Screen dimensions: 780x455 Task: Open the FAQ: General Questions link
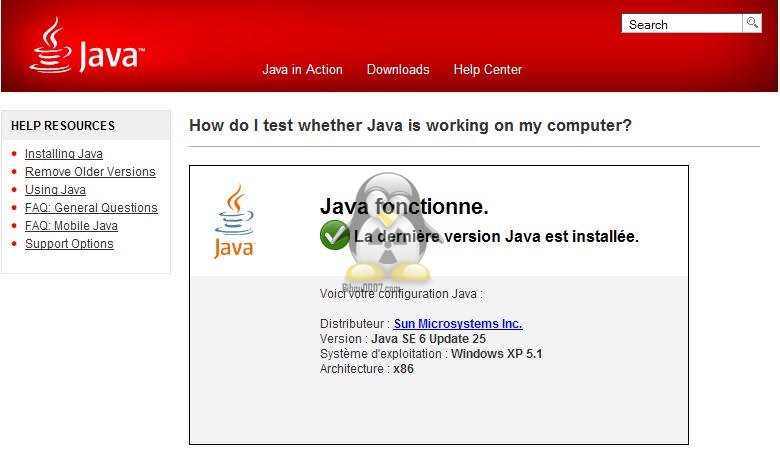pyautogui.click(x=91, y=207)
